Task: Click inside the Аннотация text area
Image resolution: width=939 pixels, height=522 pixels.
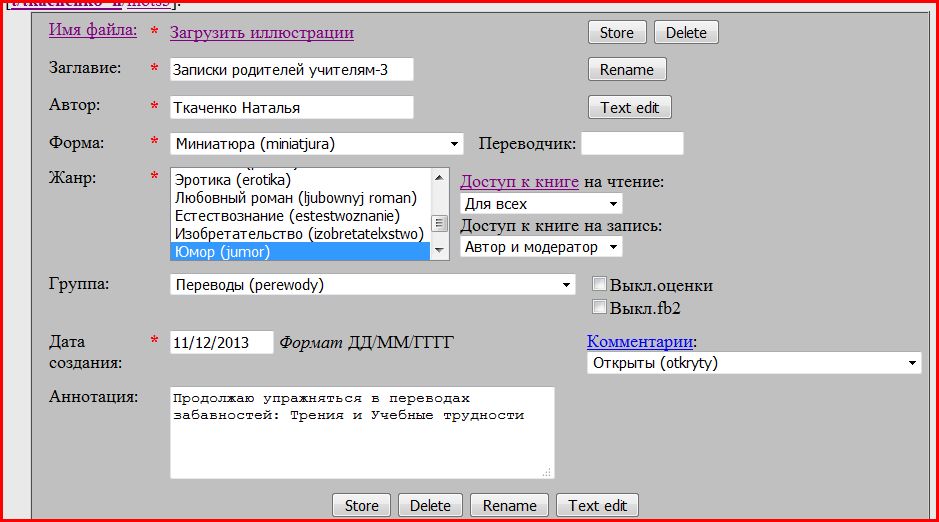Action: tap(360, 440)
